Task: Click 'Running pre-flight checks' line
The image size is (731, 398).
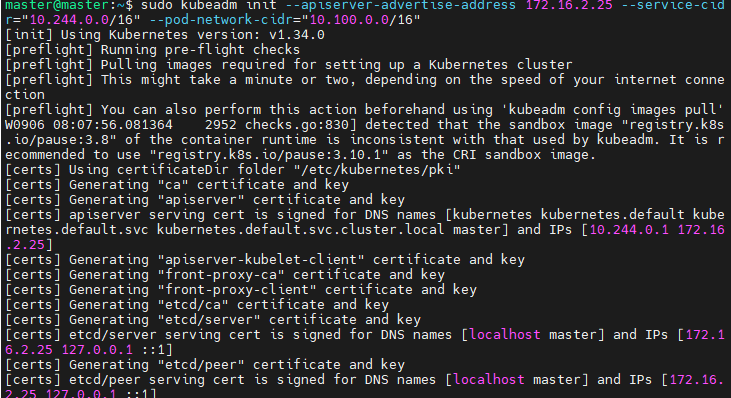Action: click(x=200, y=50)
